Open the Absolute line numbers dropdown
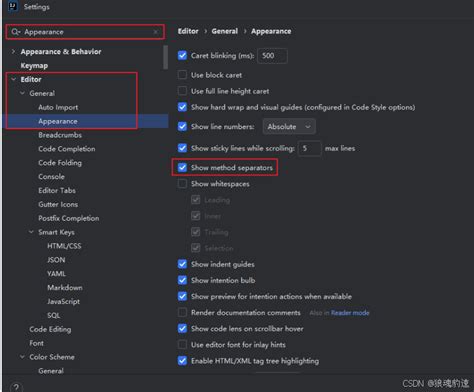 point(289,127)
